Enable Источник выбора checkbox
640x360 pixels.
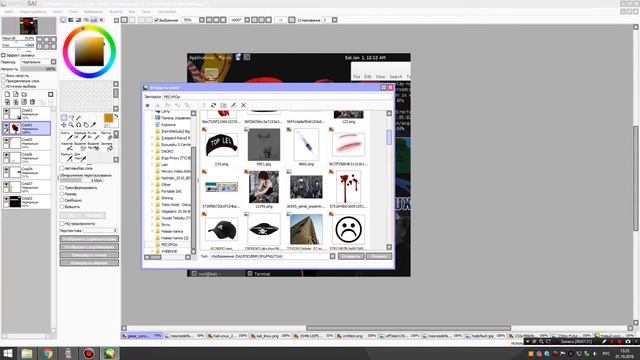(x=3, y=86)
